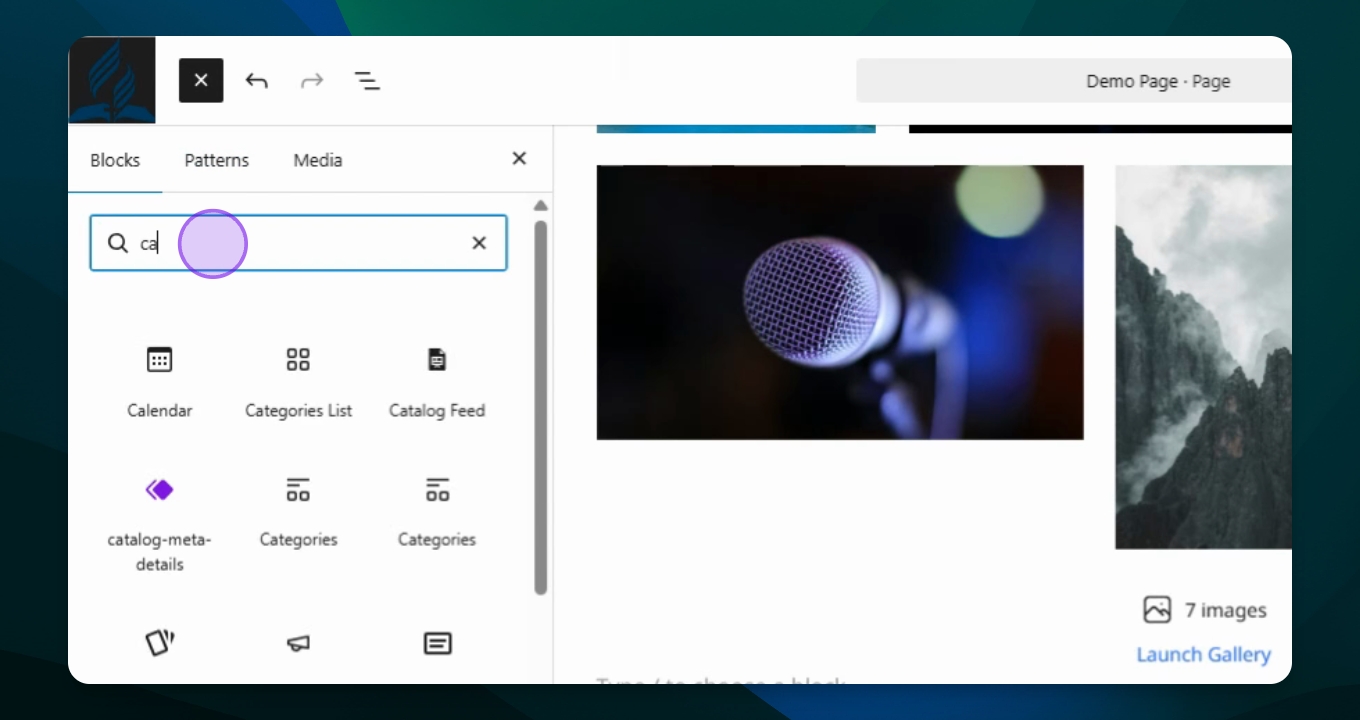Click the 'Catalog Feed' block label
The width and height of the screenshot is (1360, 720).
[x=437, y=410]
